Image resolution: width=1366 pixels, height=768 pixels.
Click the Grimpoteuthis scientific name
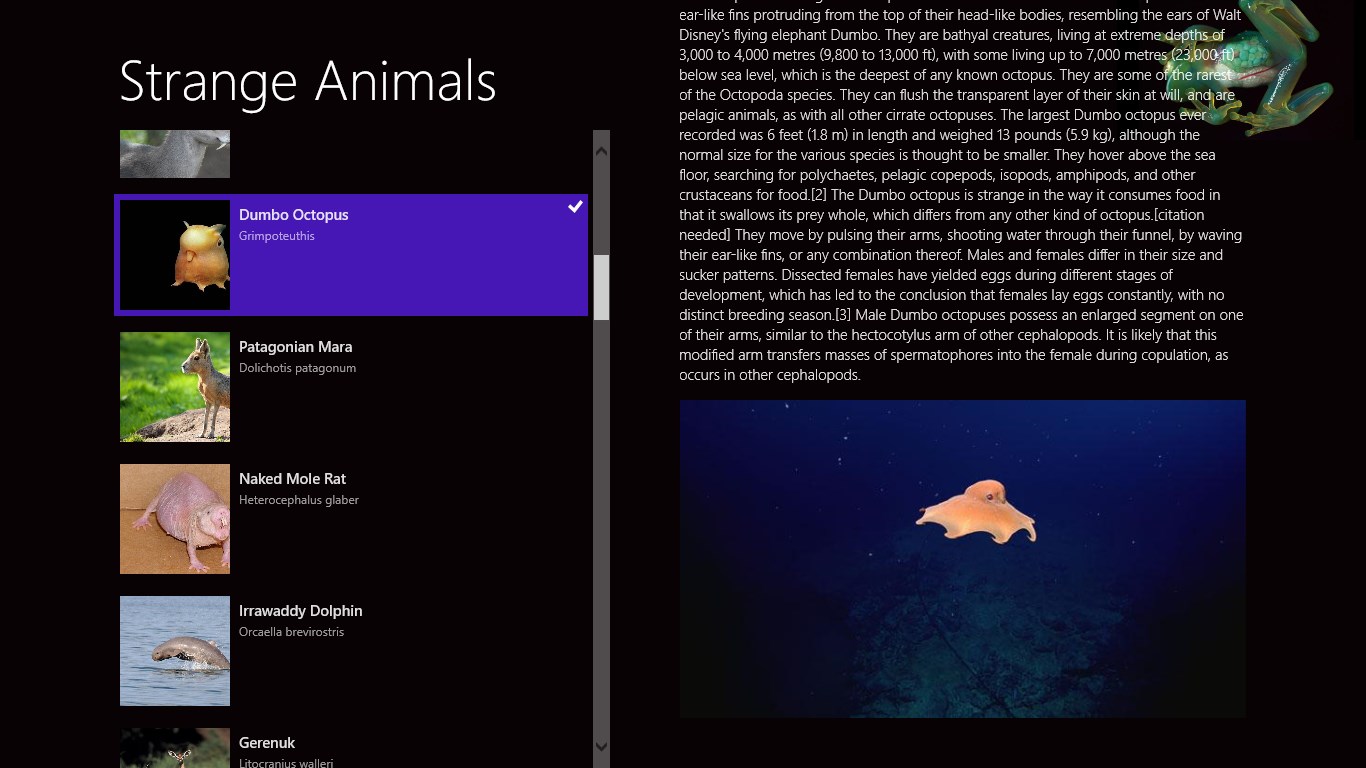277,236
